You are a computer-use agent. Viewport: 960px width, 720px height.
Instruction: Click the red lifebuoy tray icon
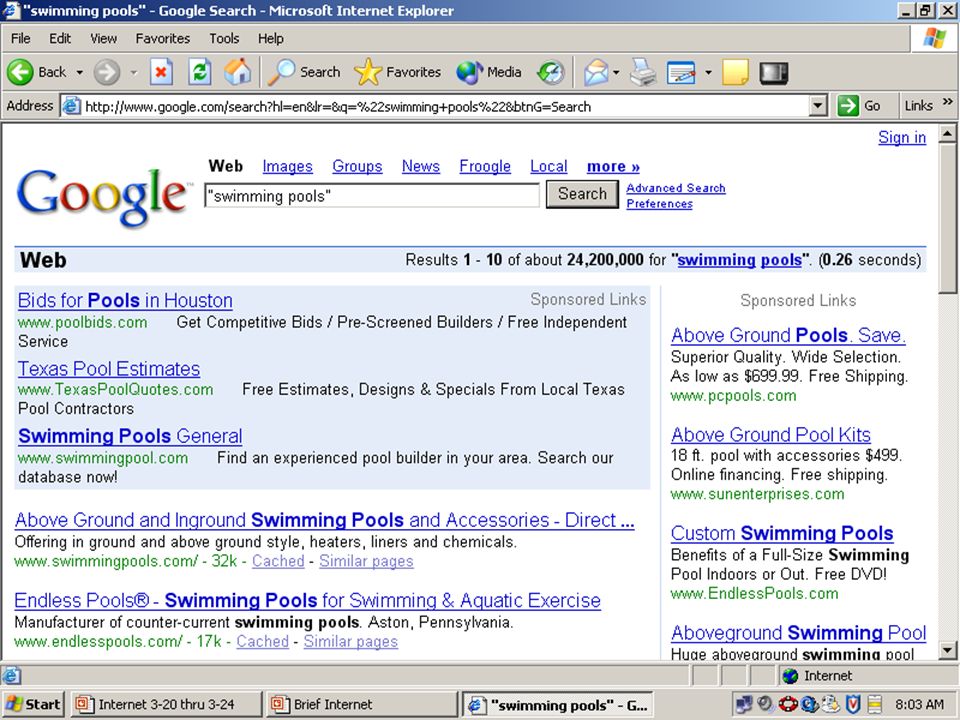pos(787,705)
